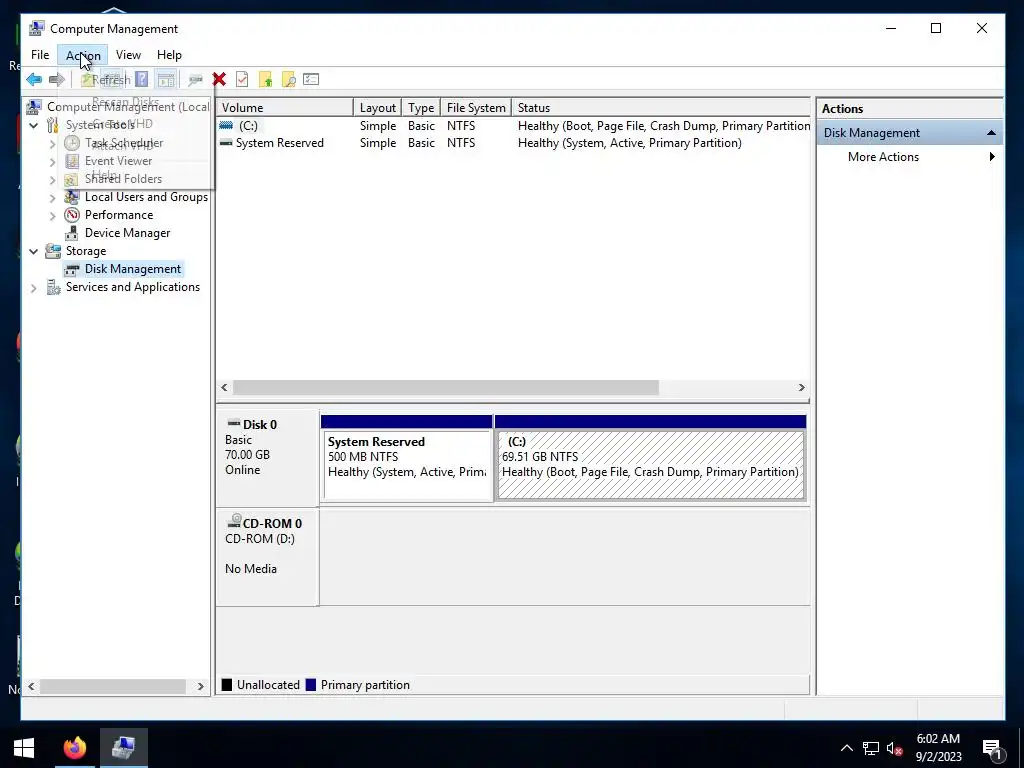Click the checkmark Properties toolbar icon
Screen dimensions: 1024x768
coord(242,80)
